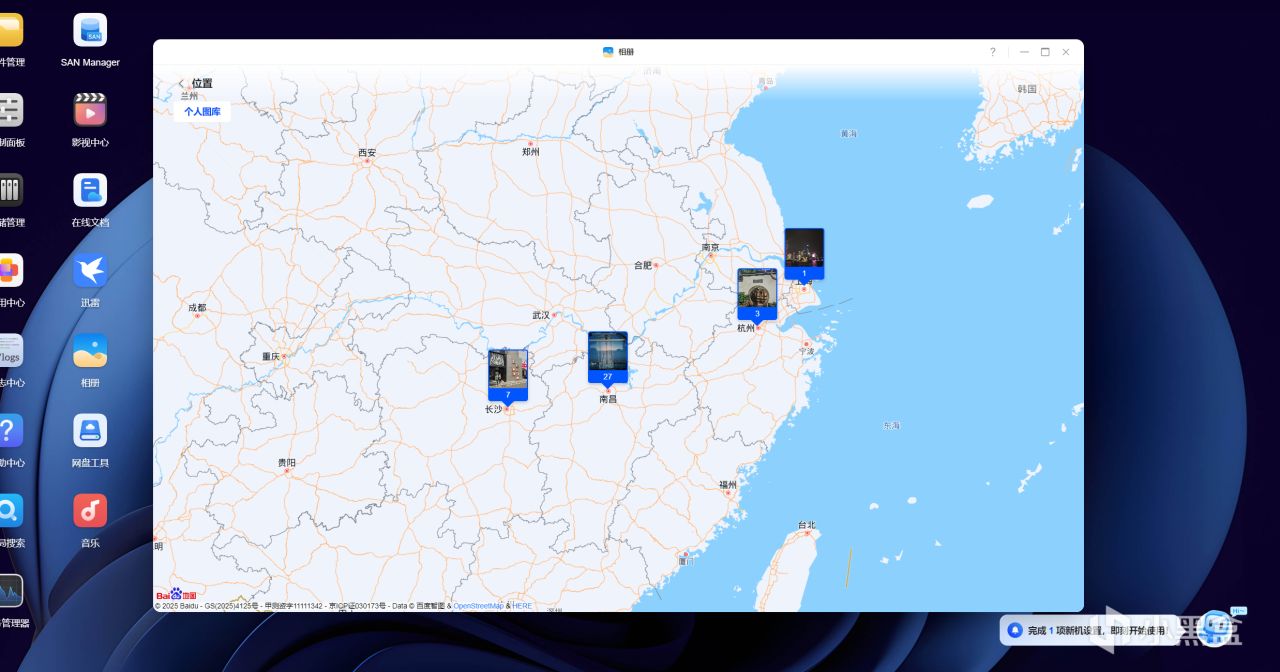Image resolution: width=1280 pixels, height=672 pixels.
Task: Click the 南昌 city label on map
Action: [x=608, y=399]
